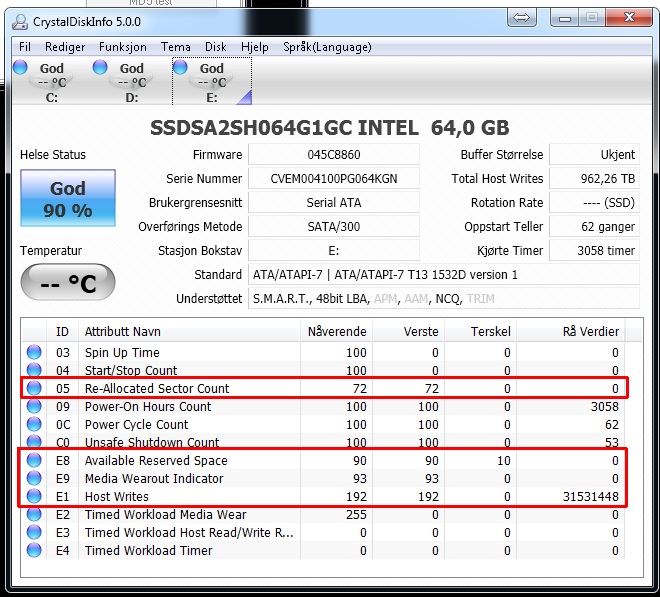Click the Rå Verdier column header
The width and height of the screenshot is (660, 597).
coord(571,331)
